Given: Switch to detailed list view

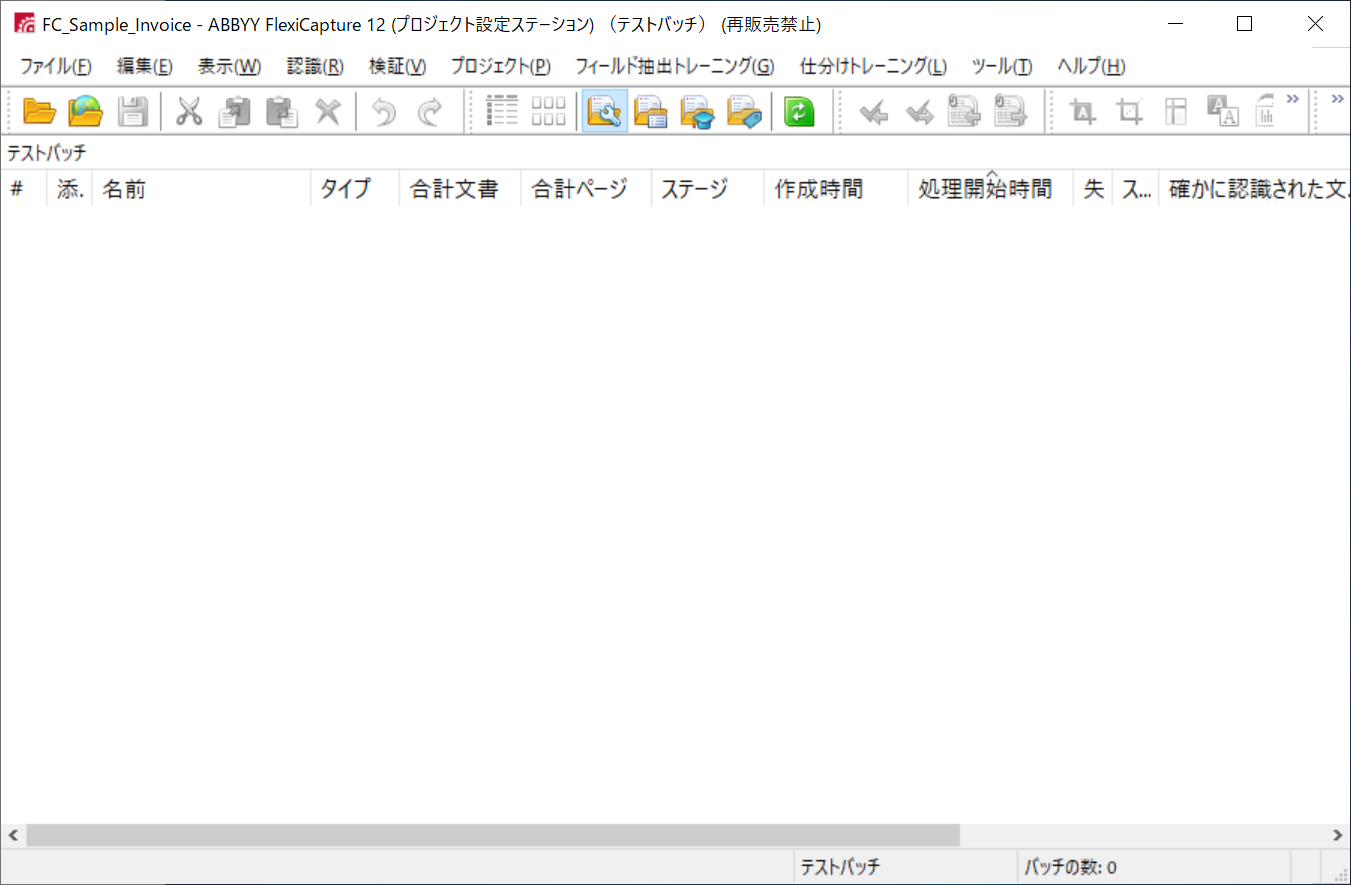Looking at the screenshot, I should click(501, 111).
